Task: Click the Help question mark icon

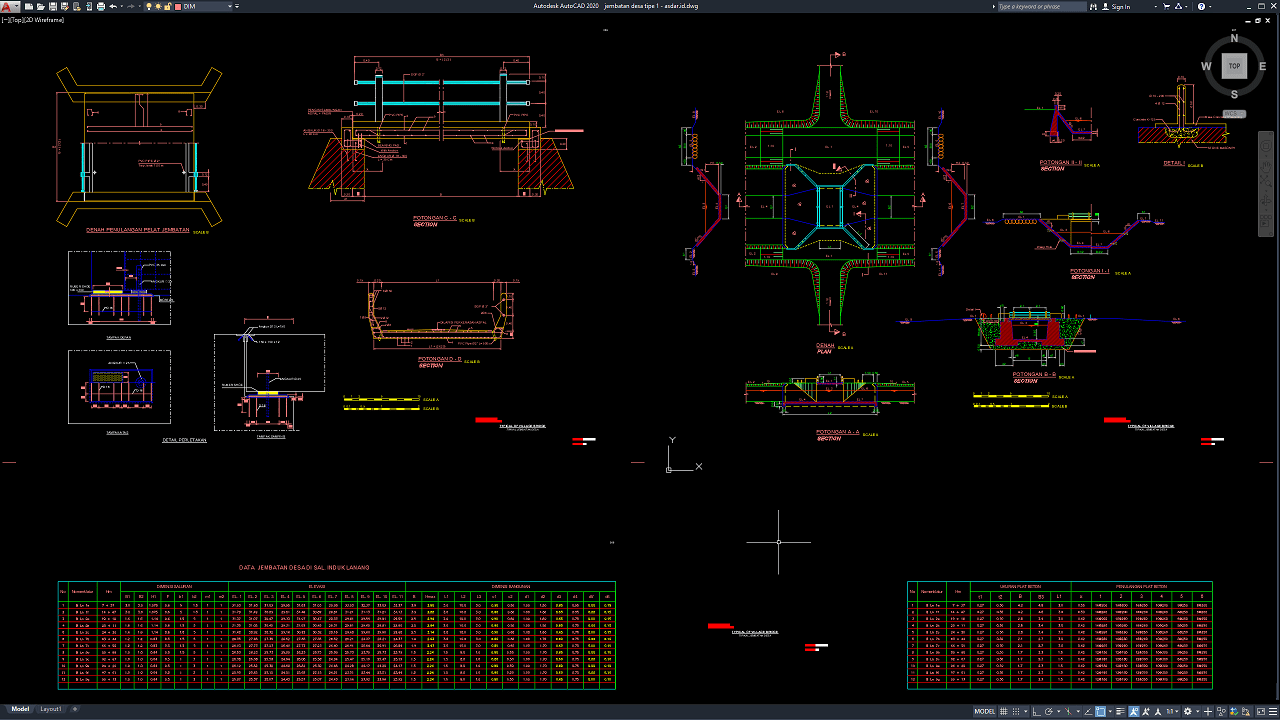Action: coord(1201,6)
